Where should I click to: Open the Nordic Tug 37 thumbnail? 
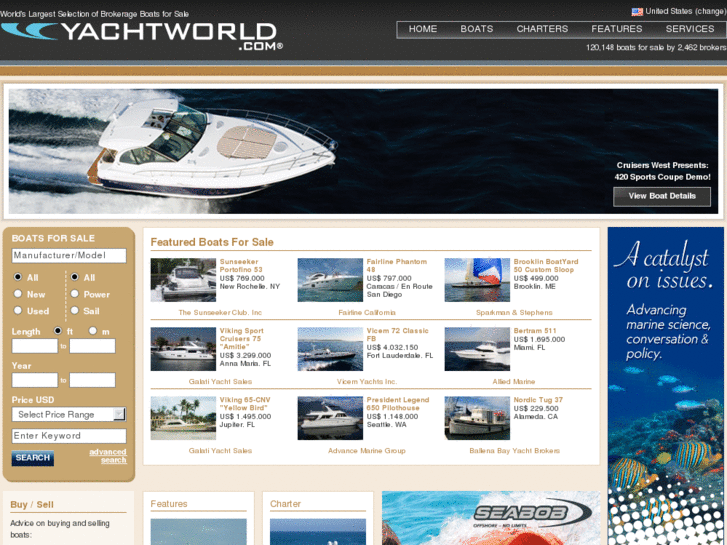(x=477, y=418)
